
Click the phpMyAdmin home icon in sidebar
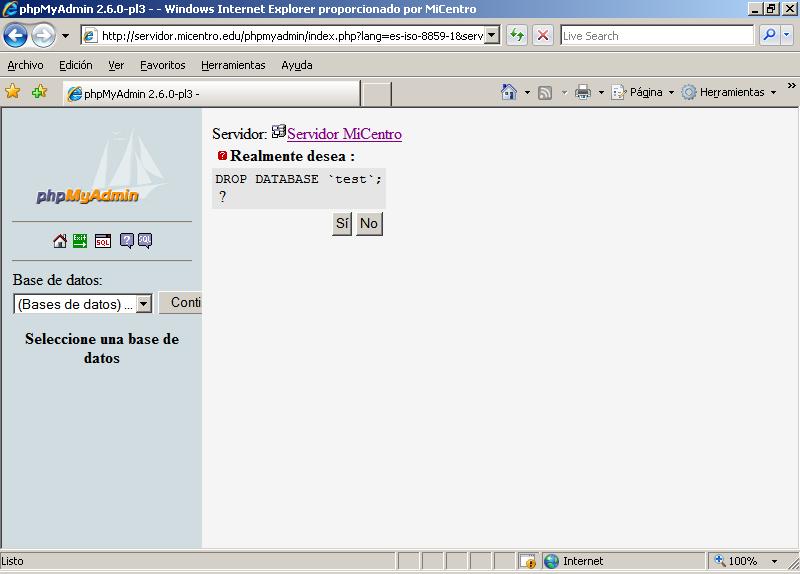pos(60,241)
